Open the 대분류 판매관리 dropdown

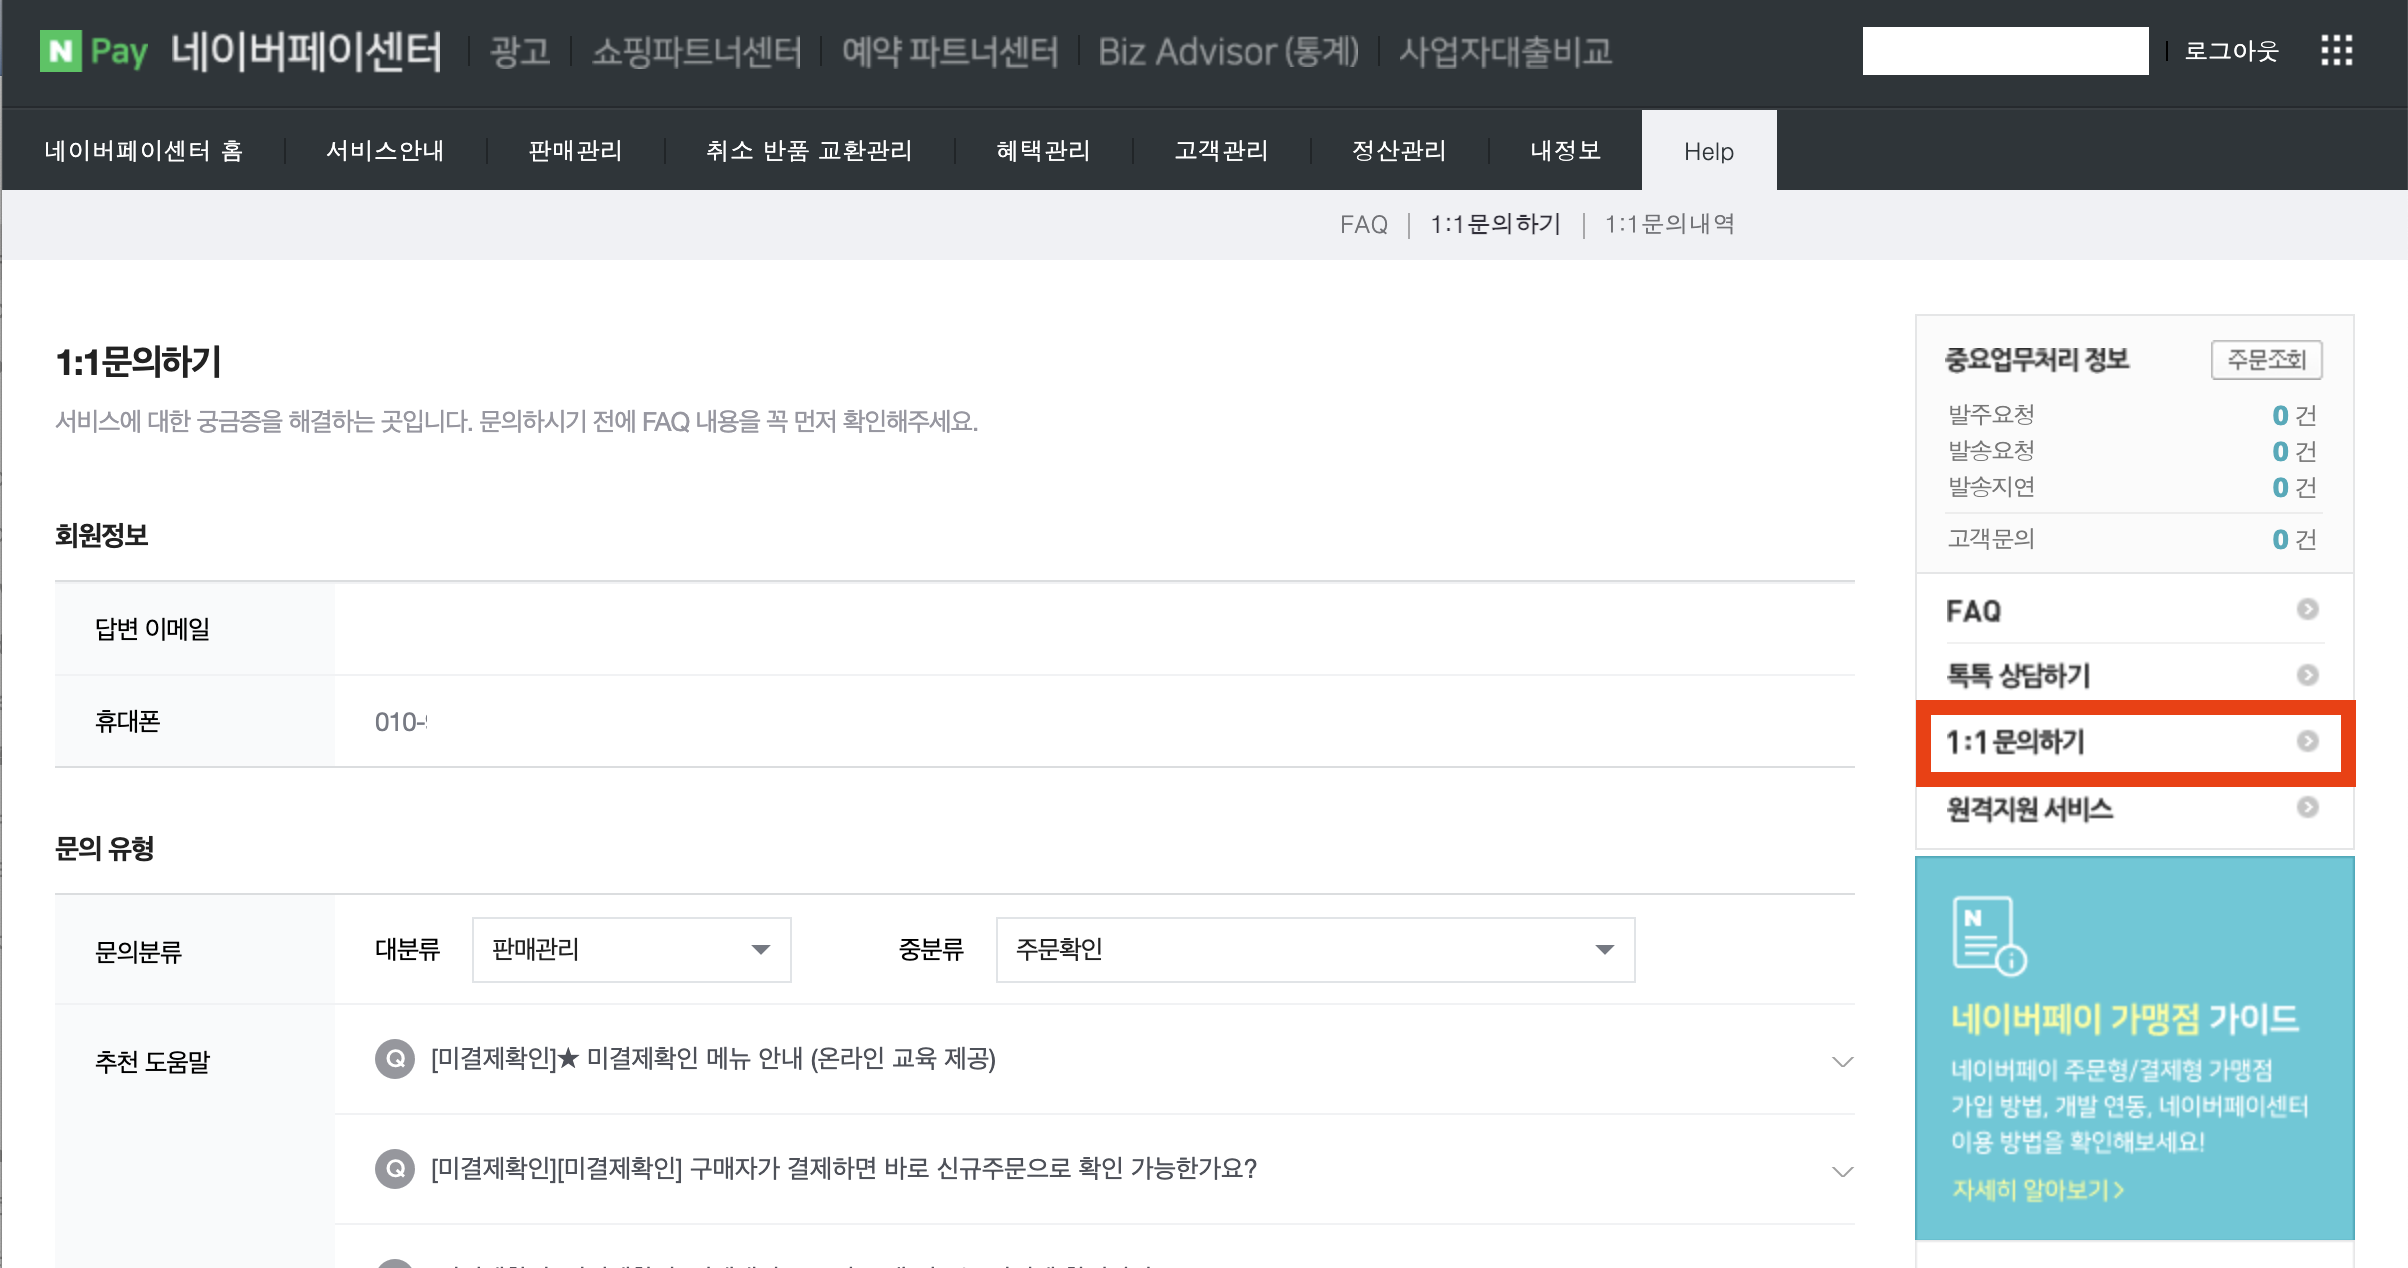[x=631, y=949]
